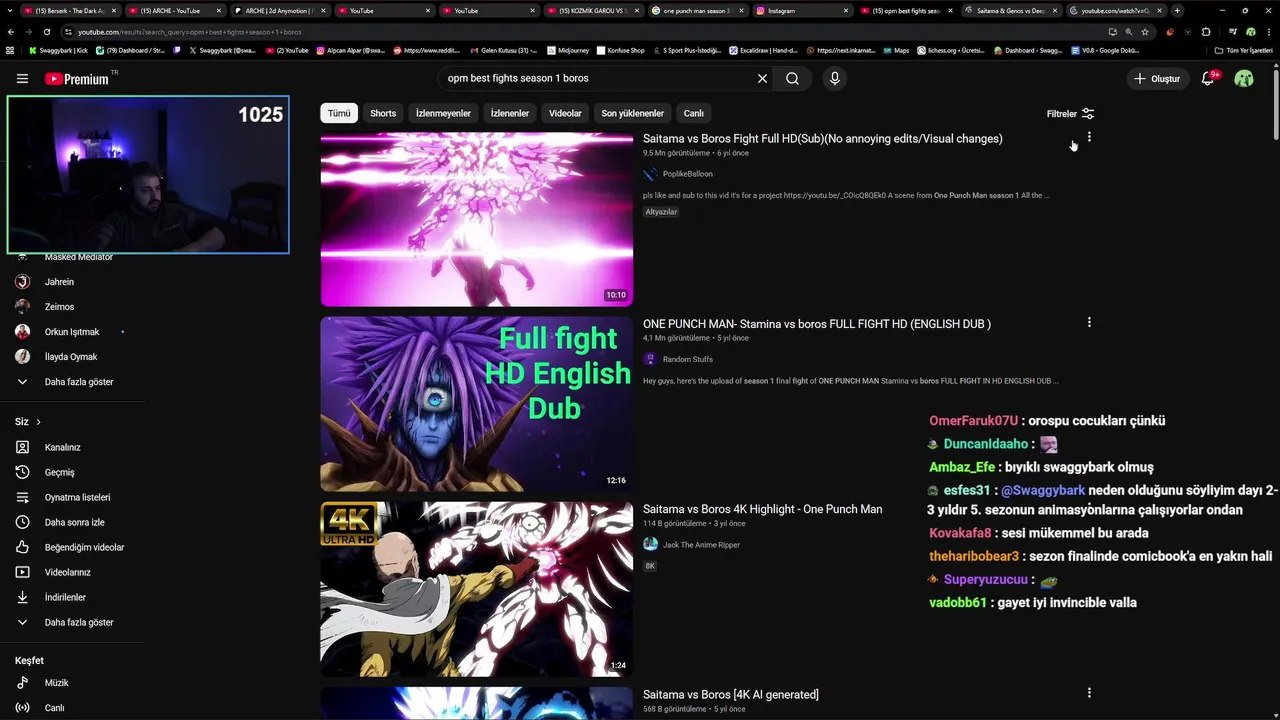Expand the Siz section chevron

[x=38, y=422]
